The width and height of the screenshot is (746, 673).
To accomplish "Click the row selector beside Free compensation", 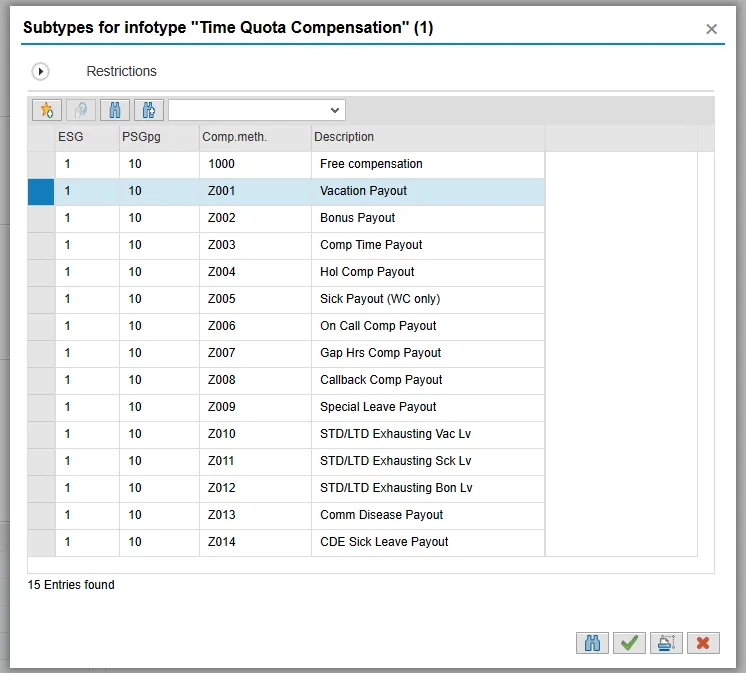I will click(41, 164).
